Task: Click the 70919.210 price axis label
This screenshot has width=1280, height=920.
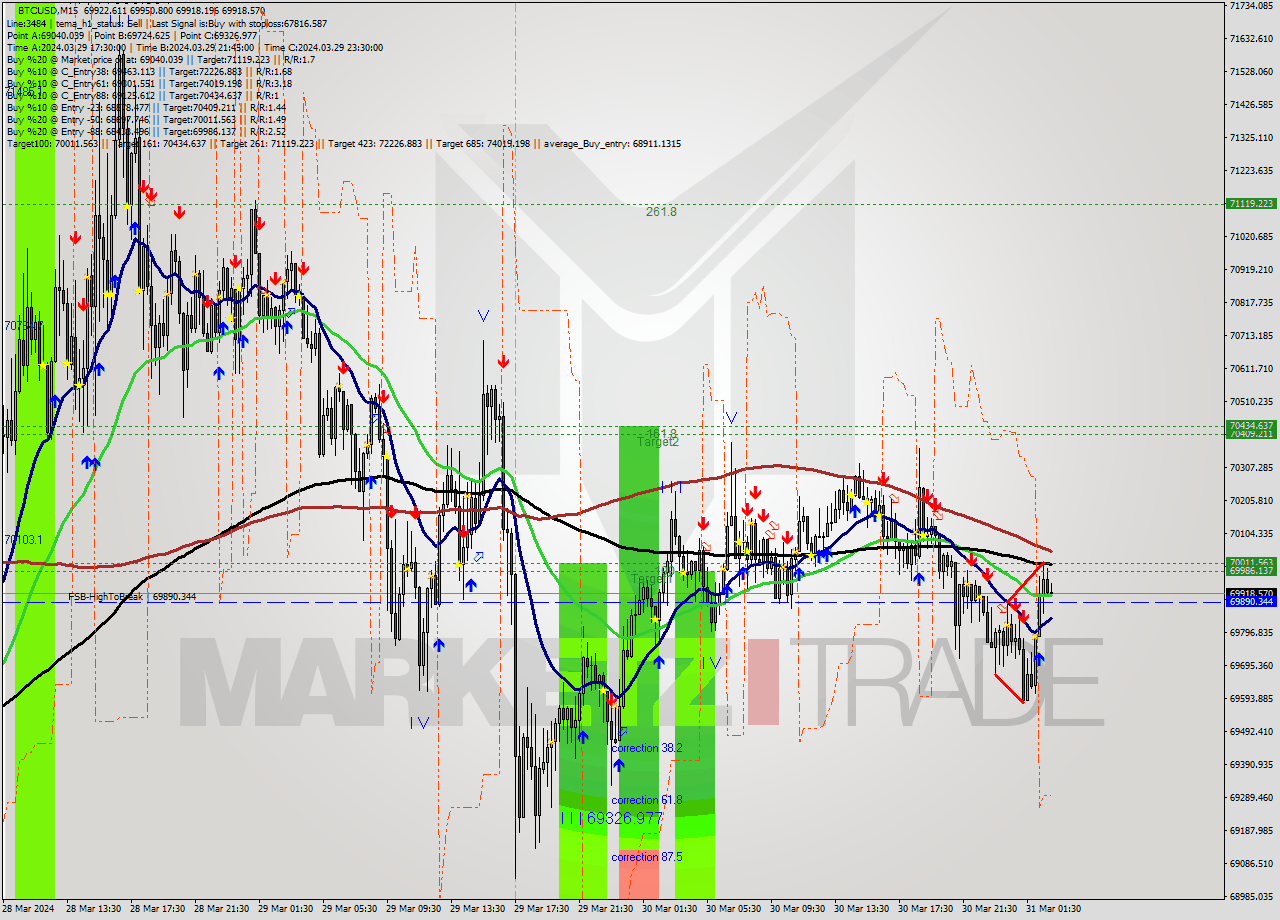Action: (x=1251, y=269)
